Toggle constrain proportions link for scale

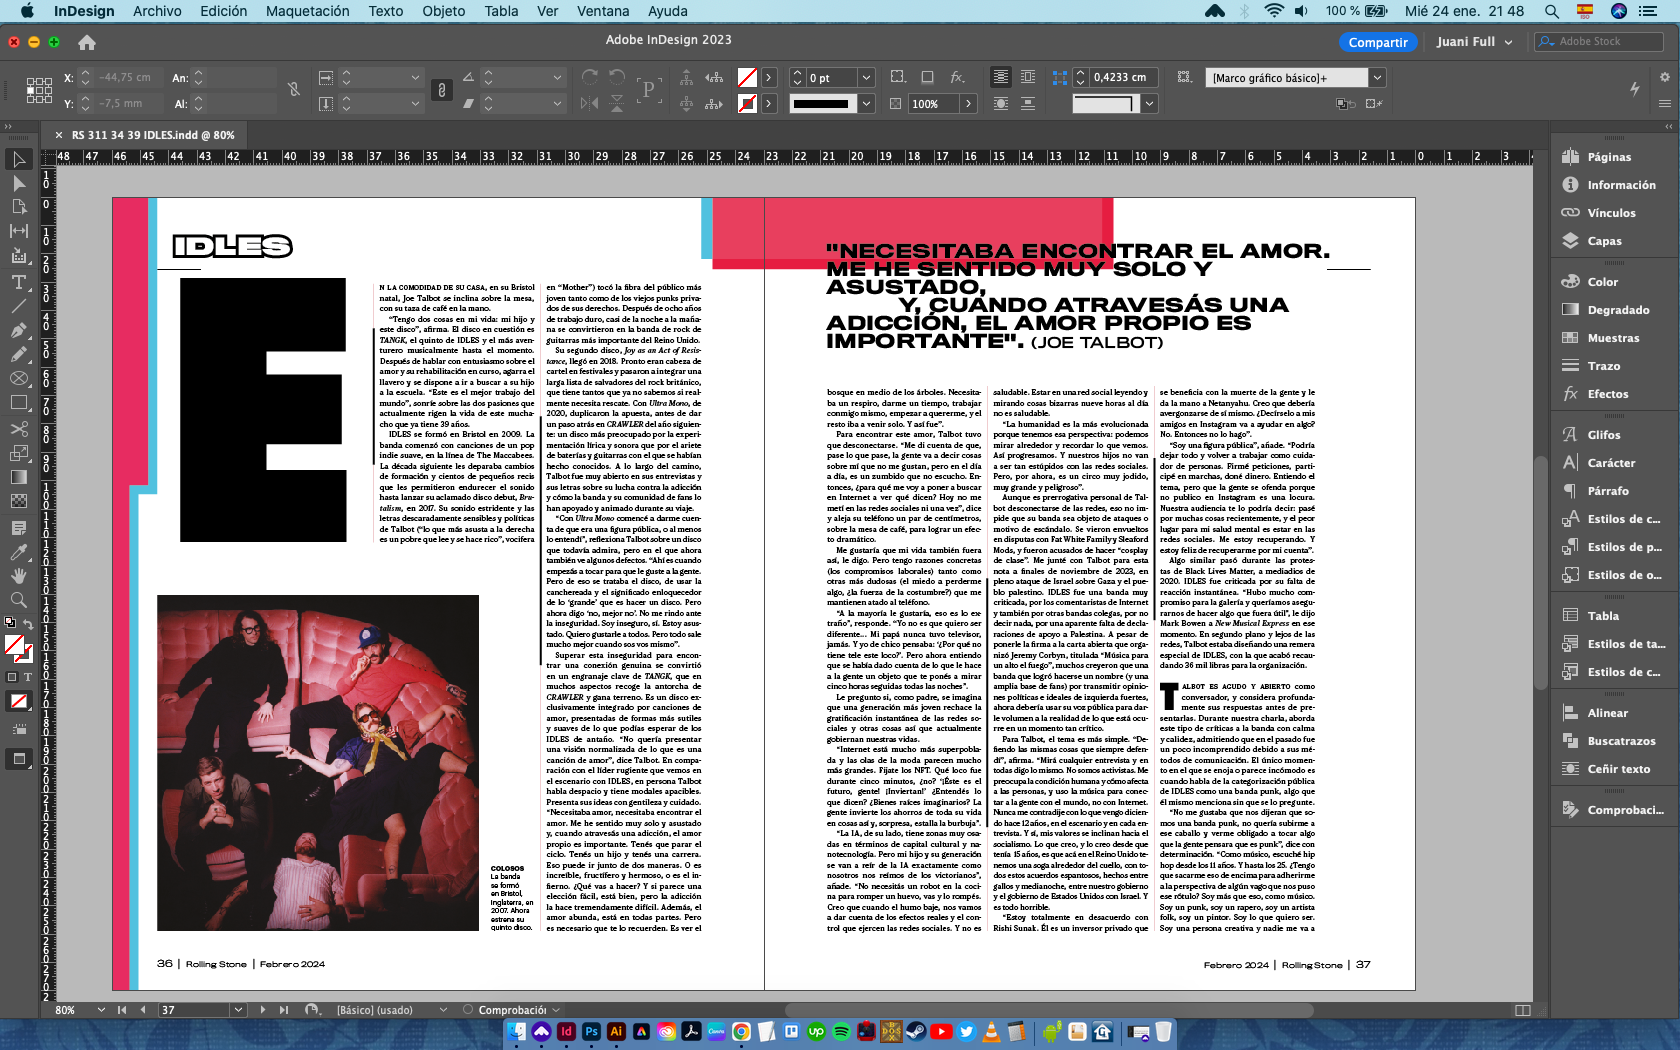441,90
